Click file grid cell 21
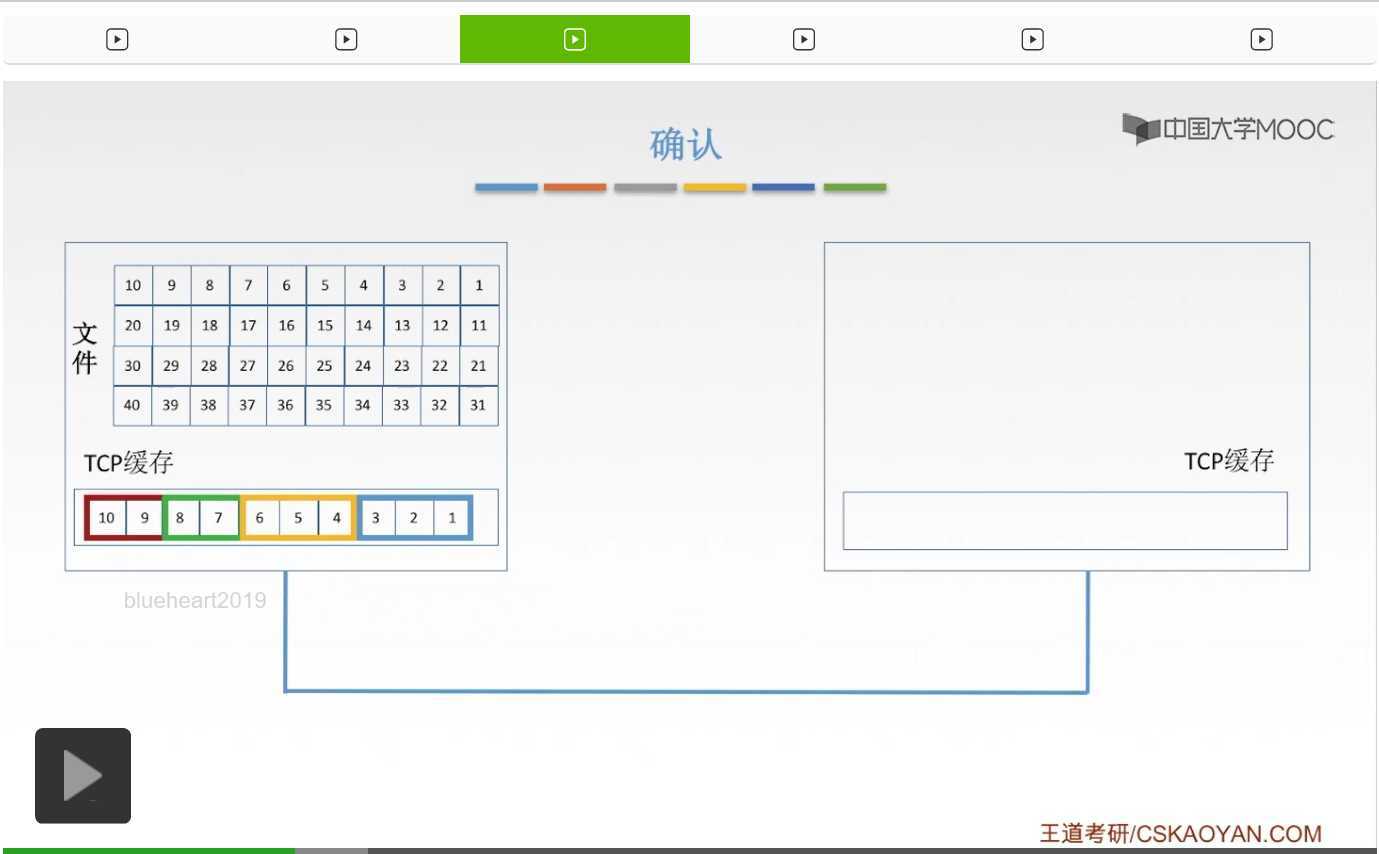 click(479, 365)
